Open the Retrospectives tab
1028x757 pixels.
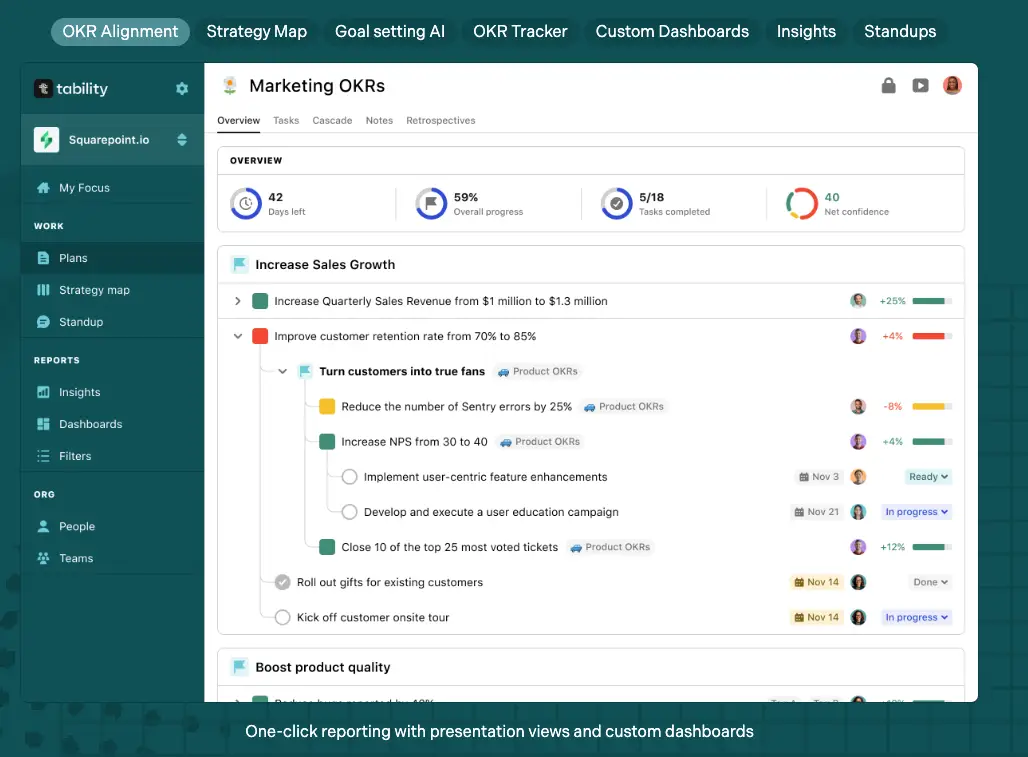click(440, 120)
